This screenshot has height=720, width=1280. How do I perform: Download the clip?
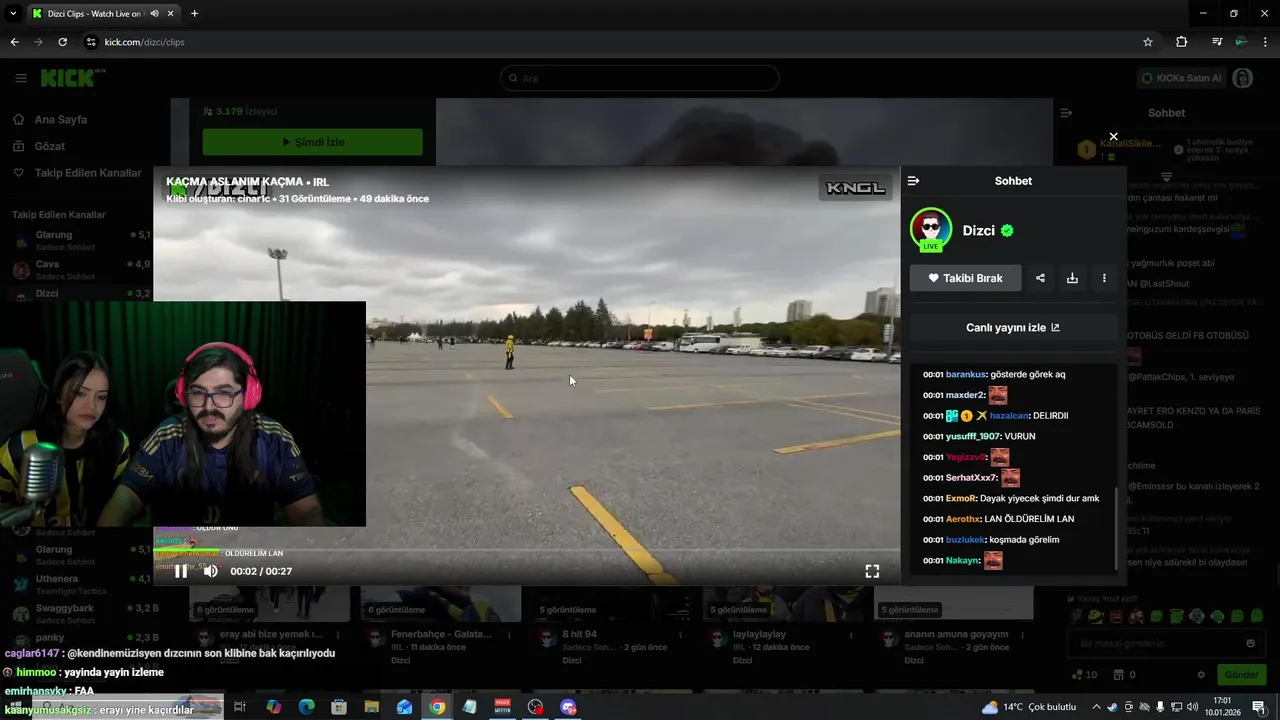tap(1072, 278)
